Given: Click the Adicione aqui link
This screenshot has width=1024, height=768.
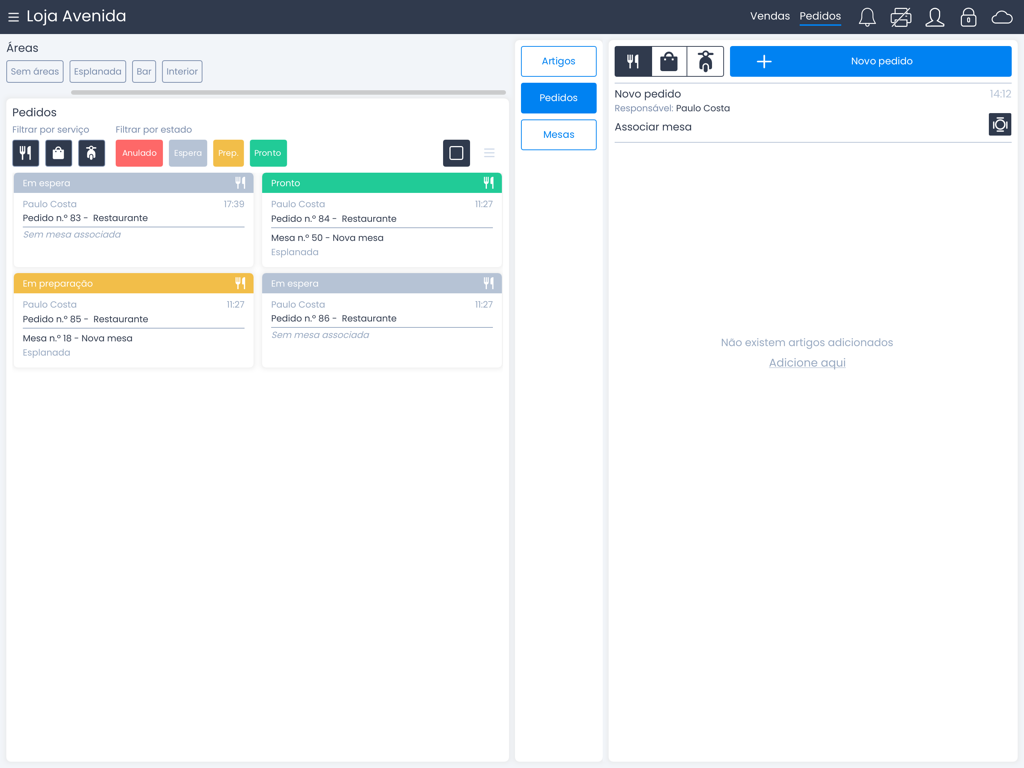Looking at the screenshot, I should [x=806, y=363].
